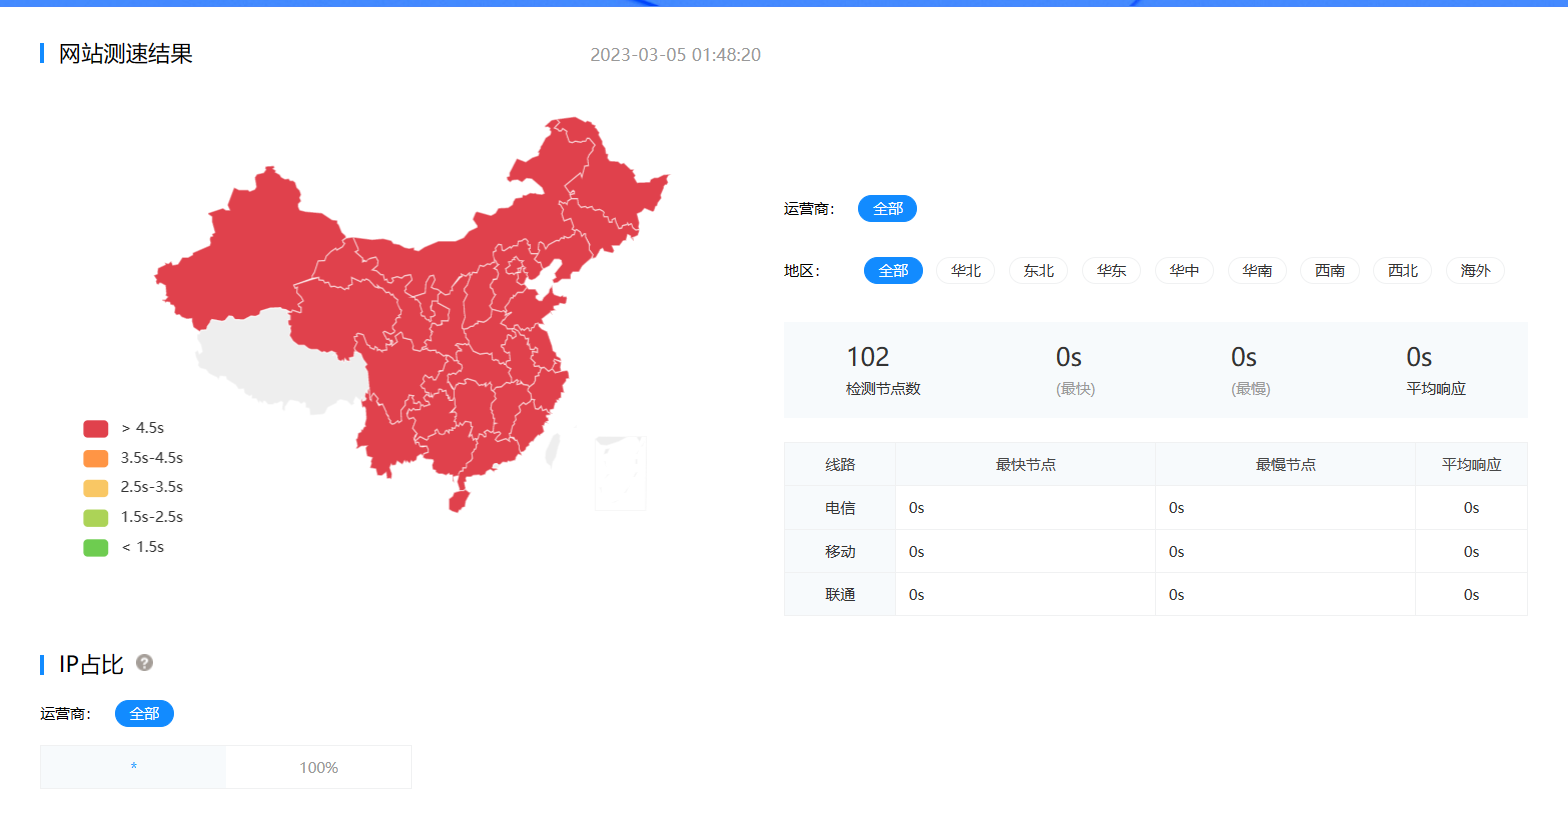Filter by region 西南
The image size is (1568, 814).
1330,271
